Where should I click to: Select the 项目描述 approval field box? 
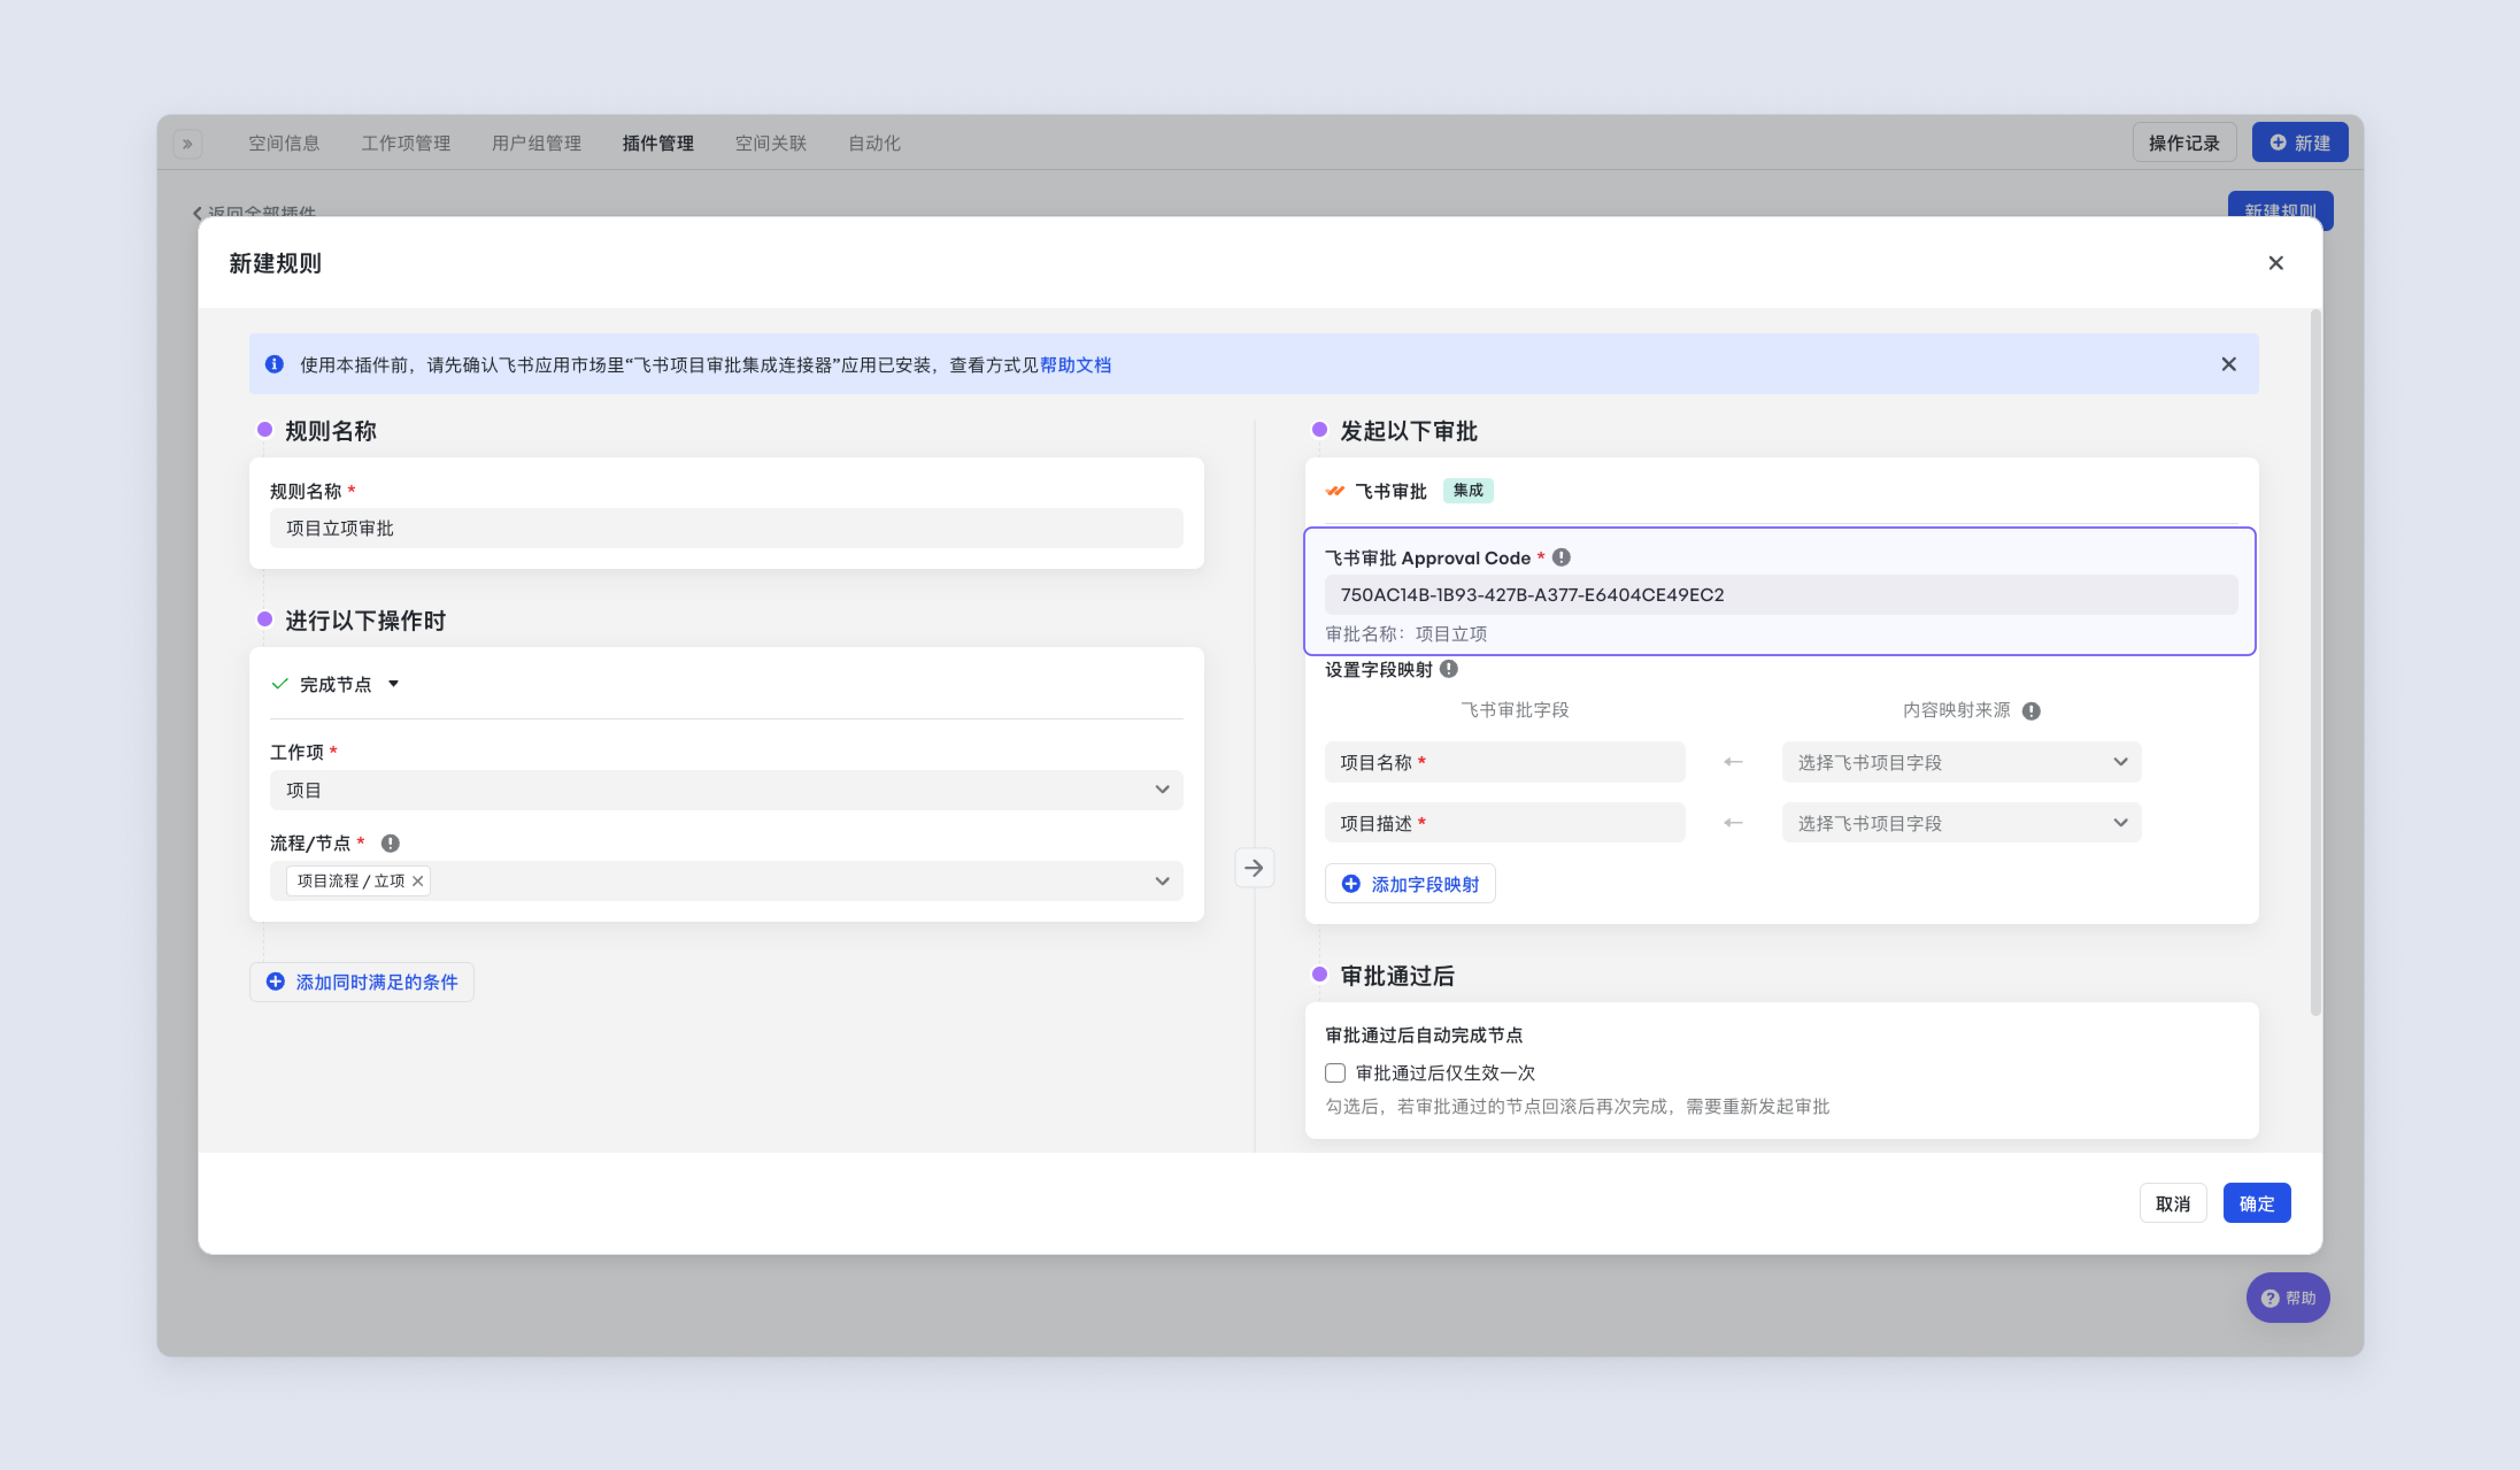coord(1505,823)
